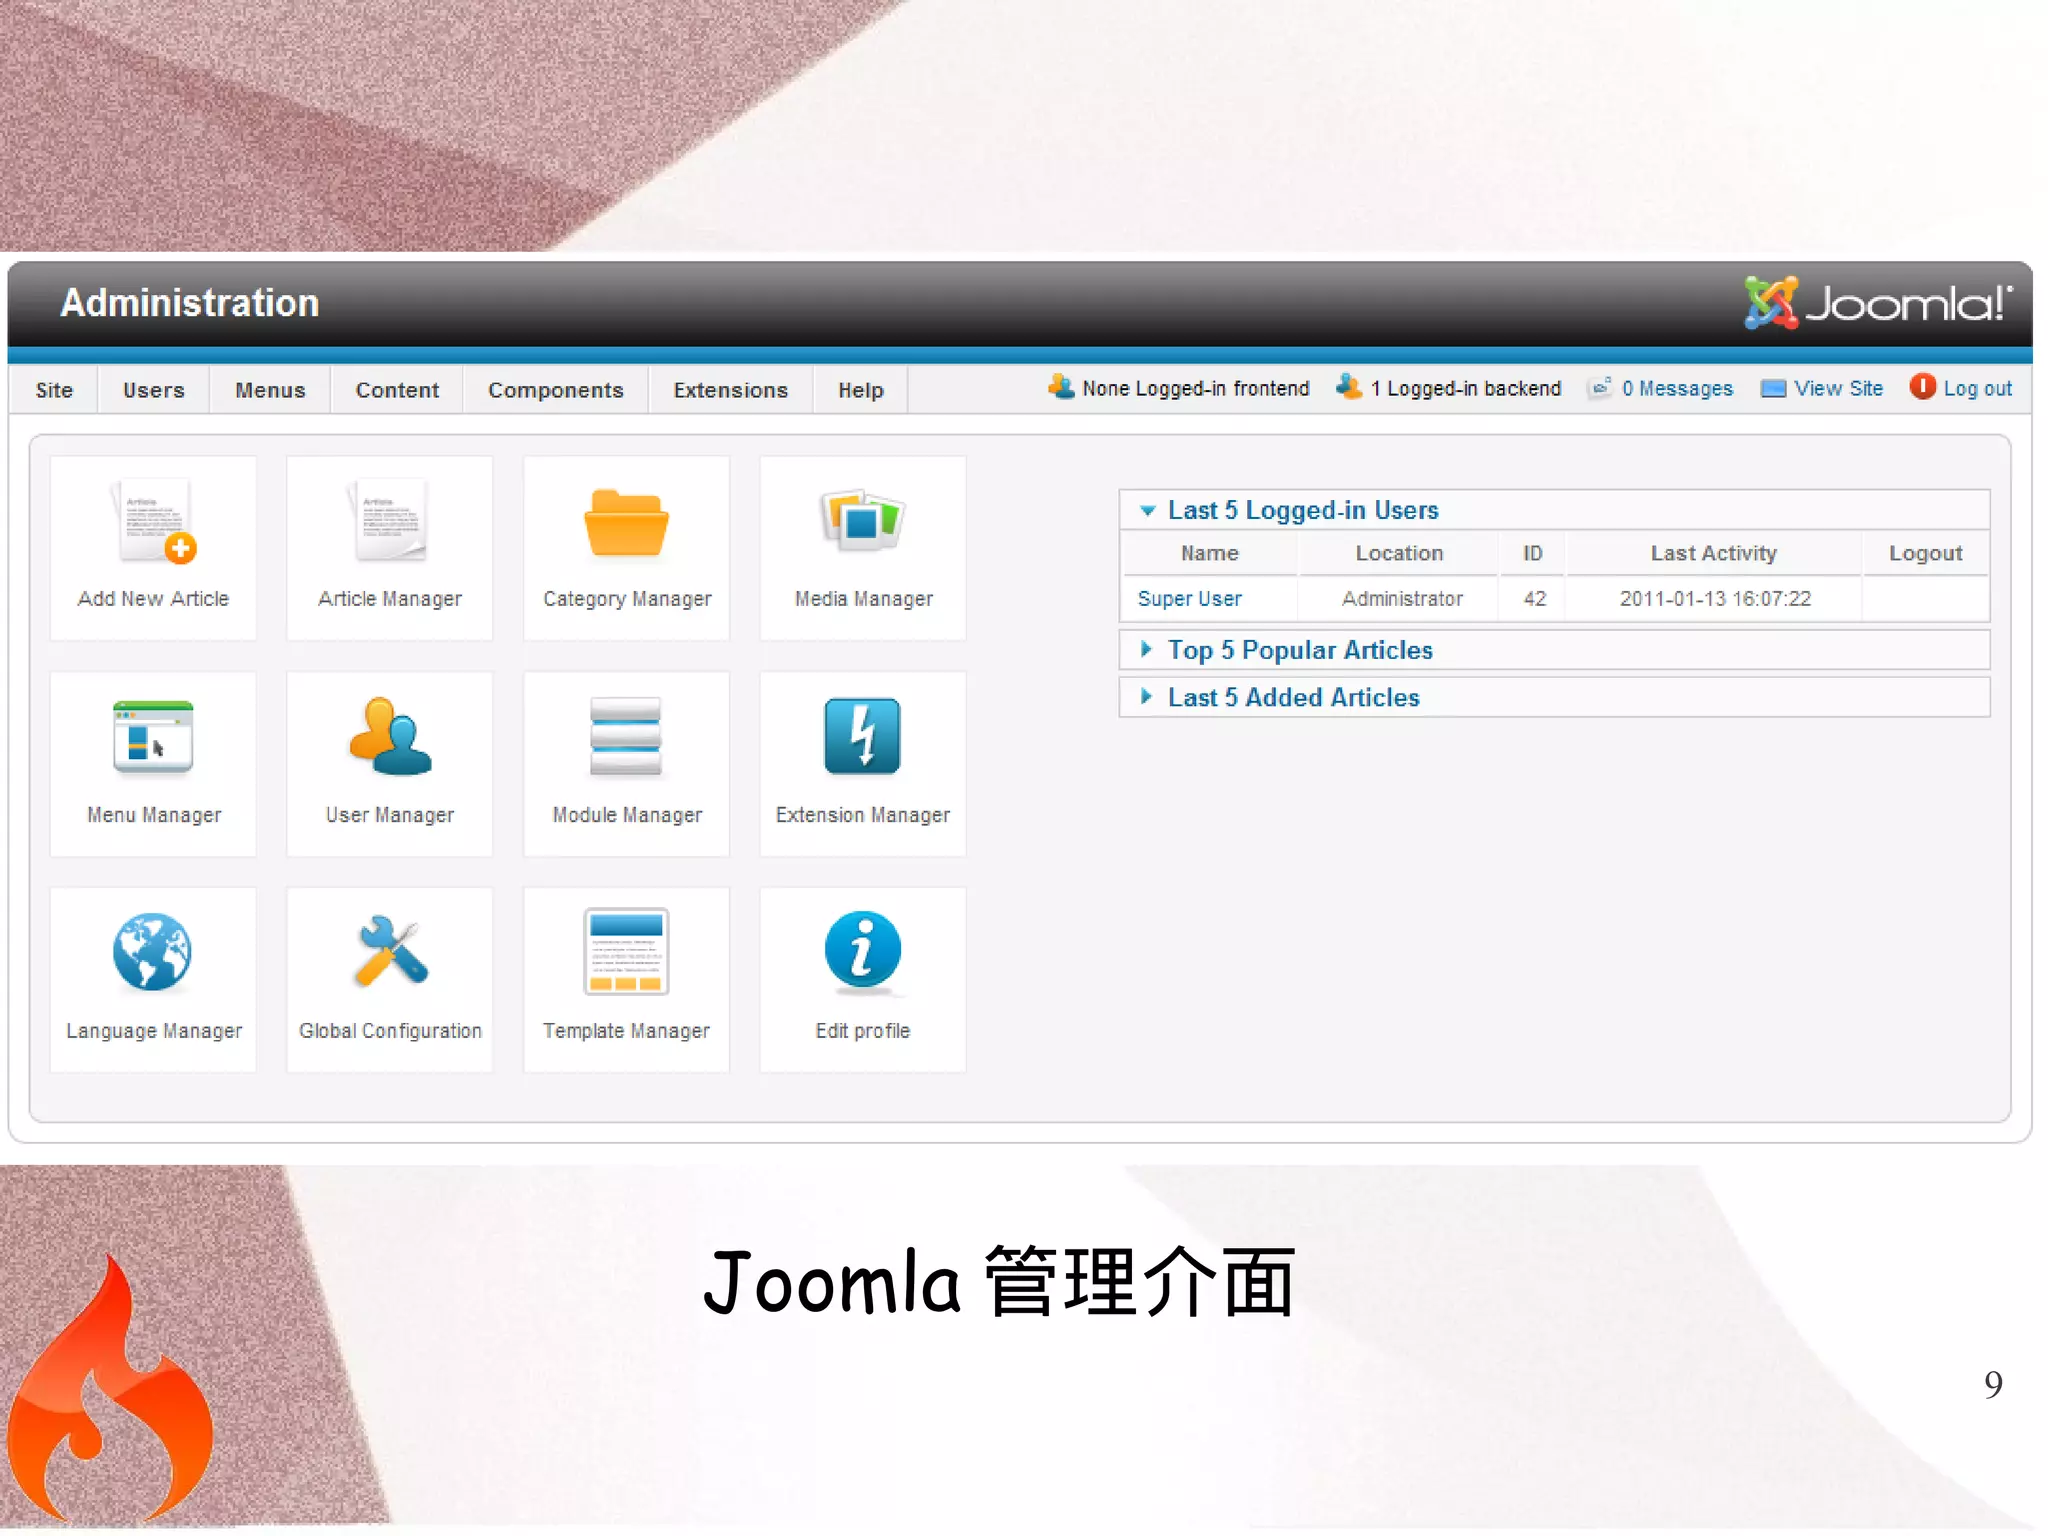Image resolution: width=2048 pixels, height=1536 pixels.
Task: Open the Add New Article icon
Action: tap(154, 521)
